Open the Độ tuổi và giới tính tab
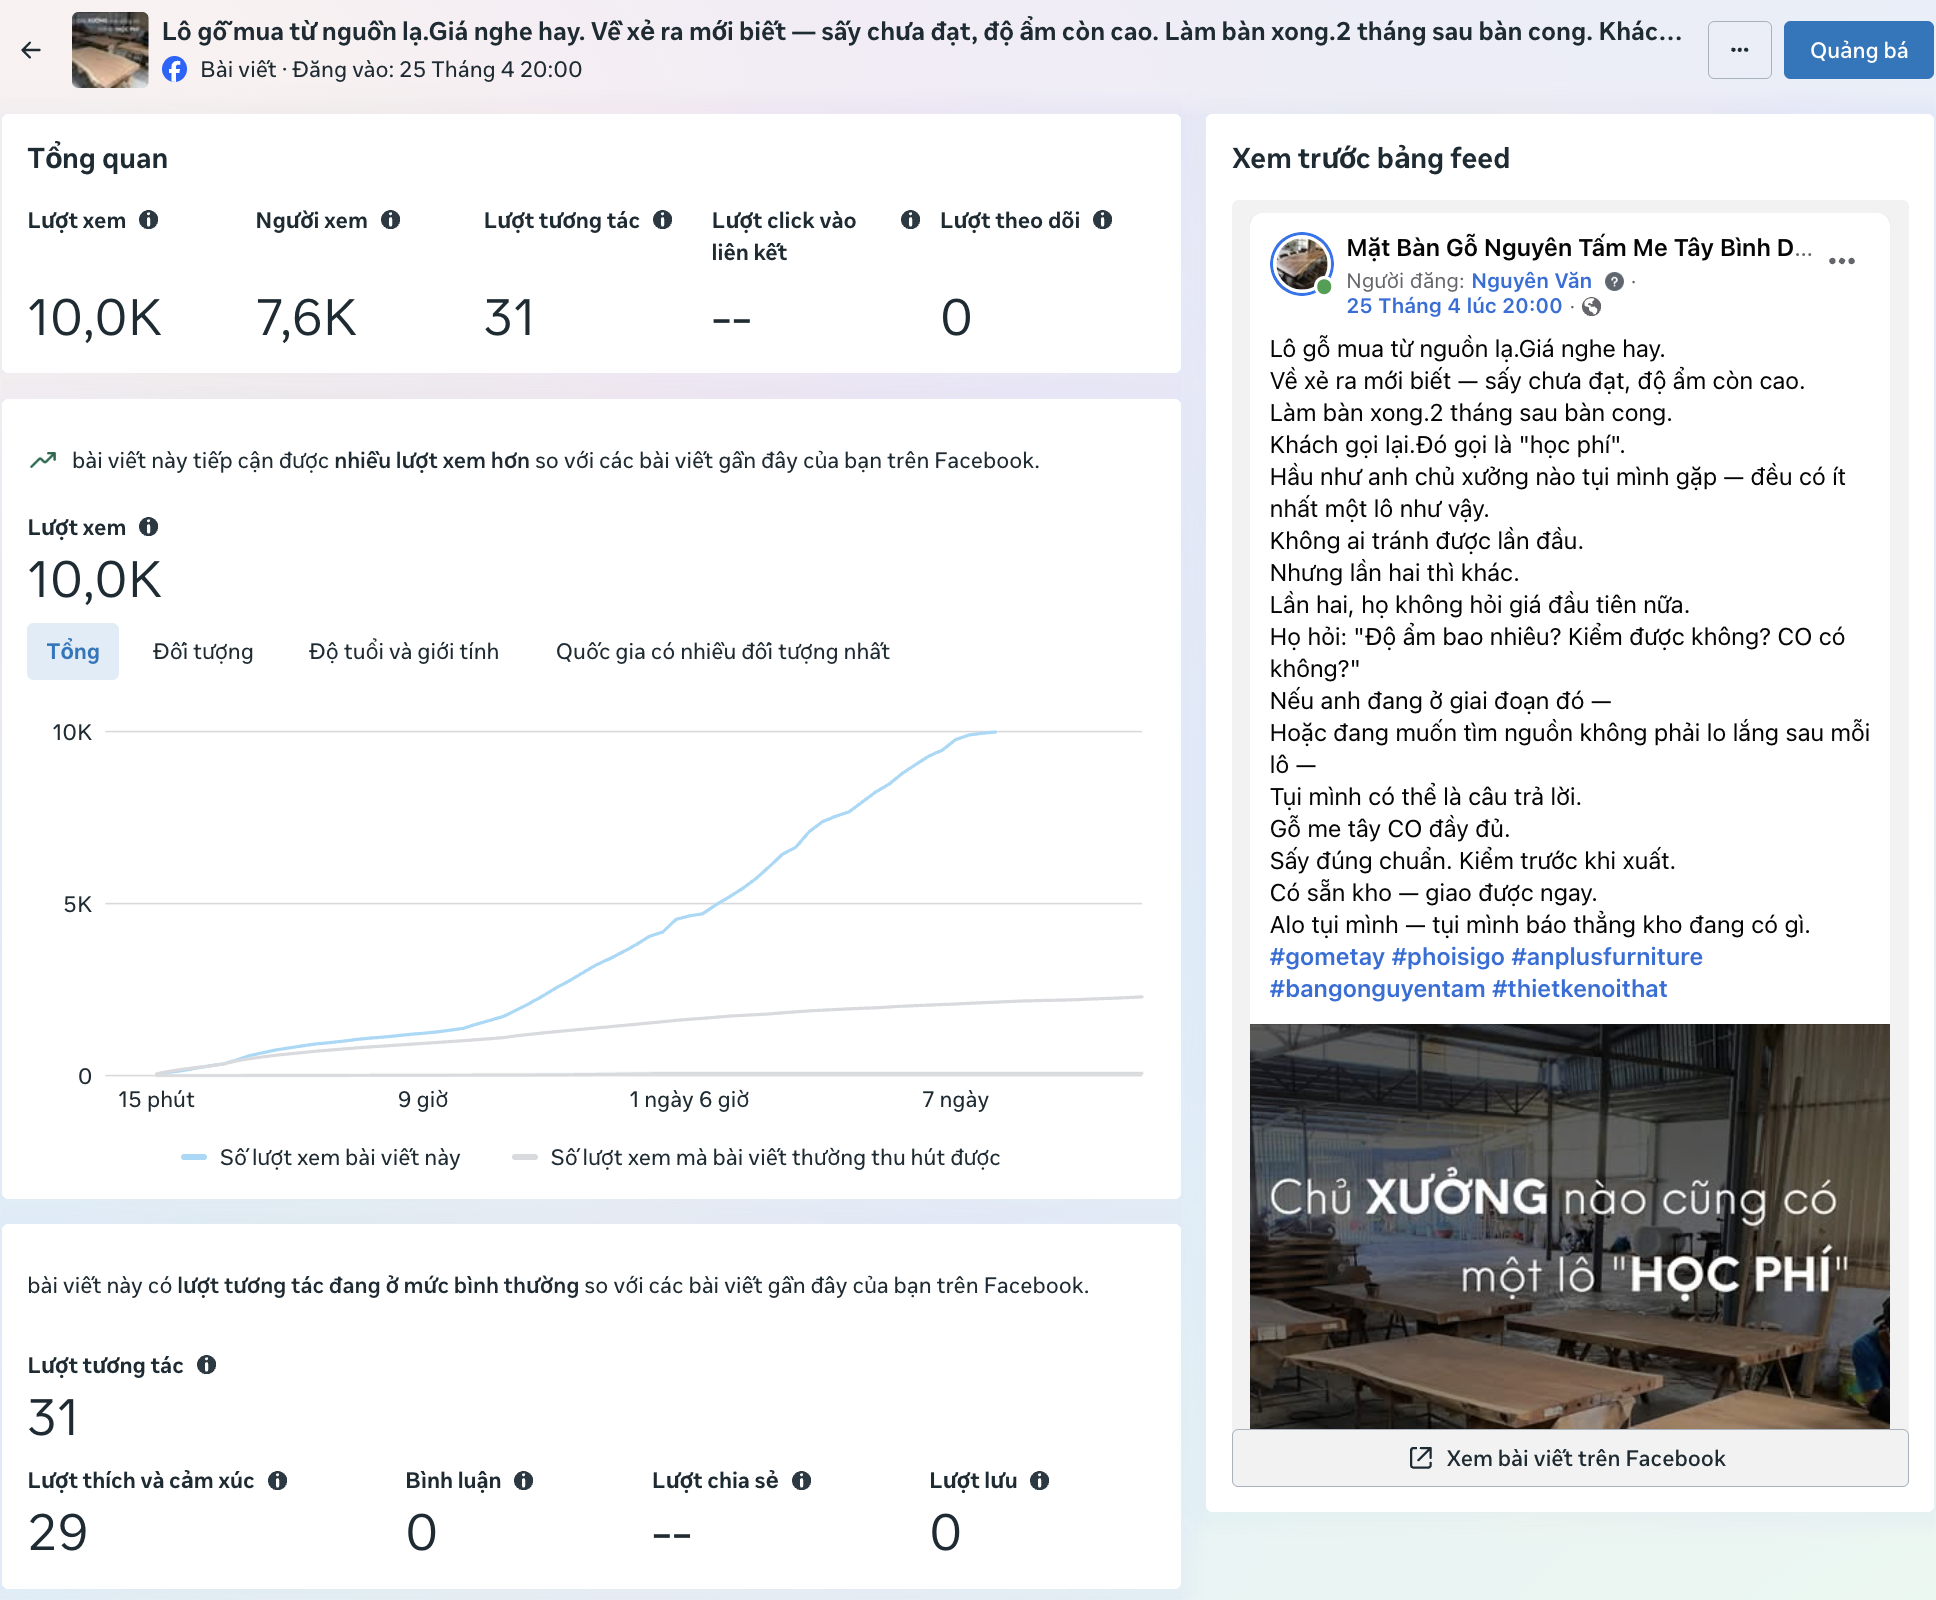Viewport: 1936px width, 1600px height. (404, 651)
